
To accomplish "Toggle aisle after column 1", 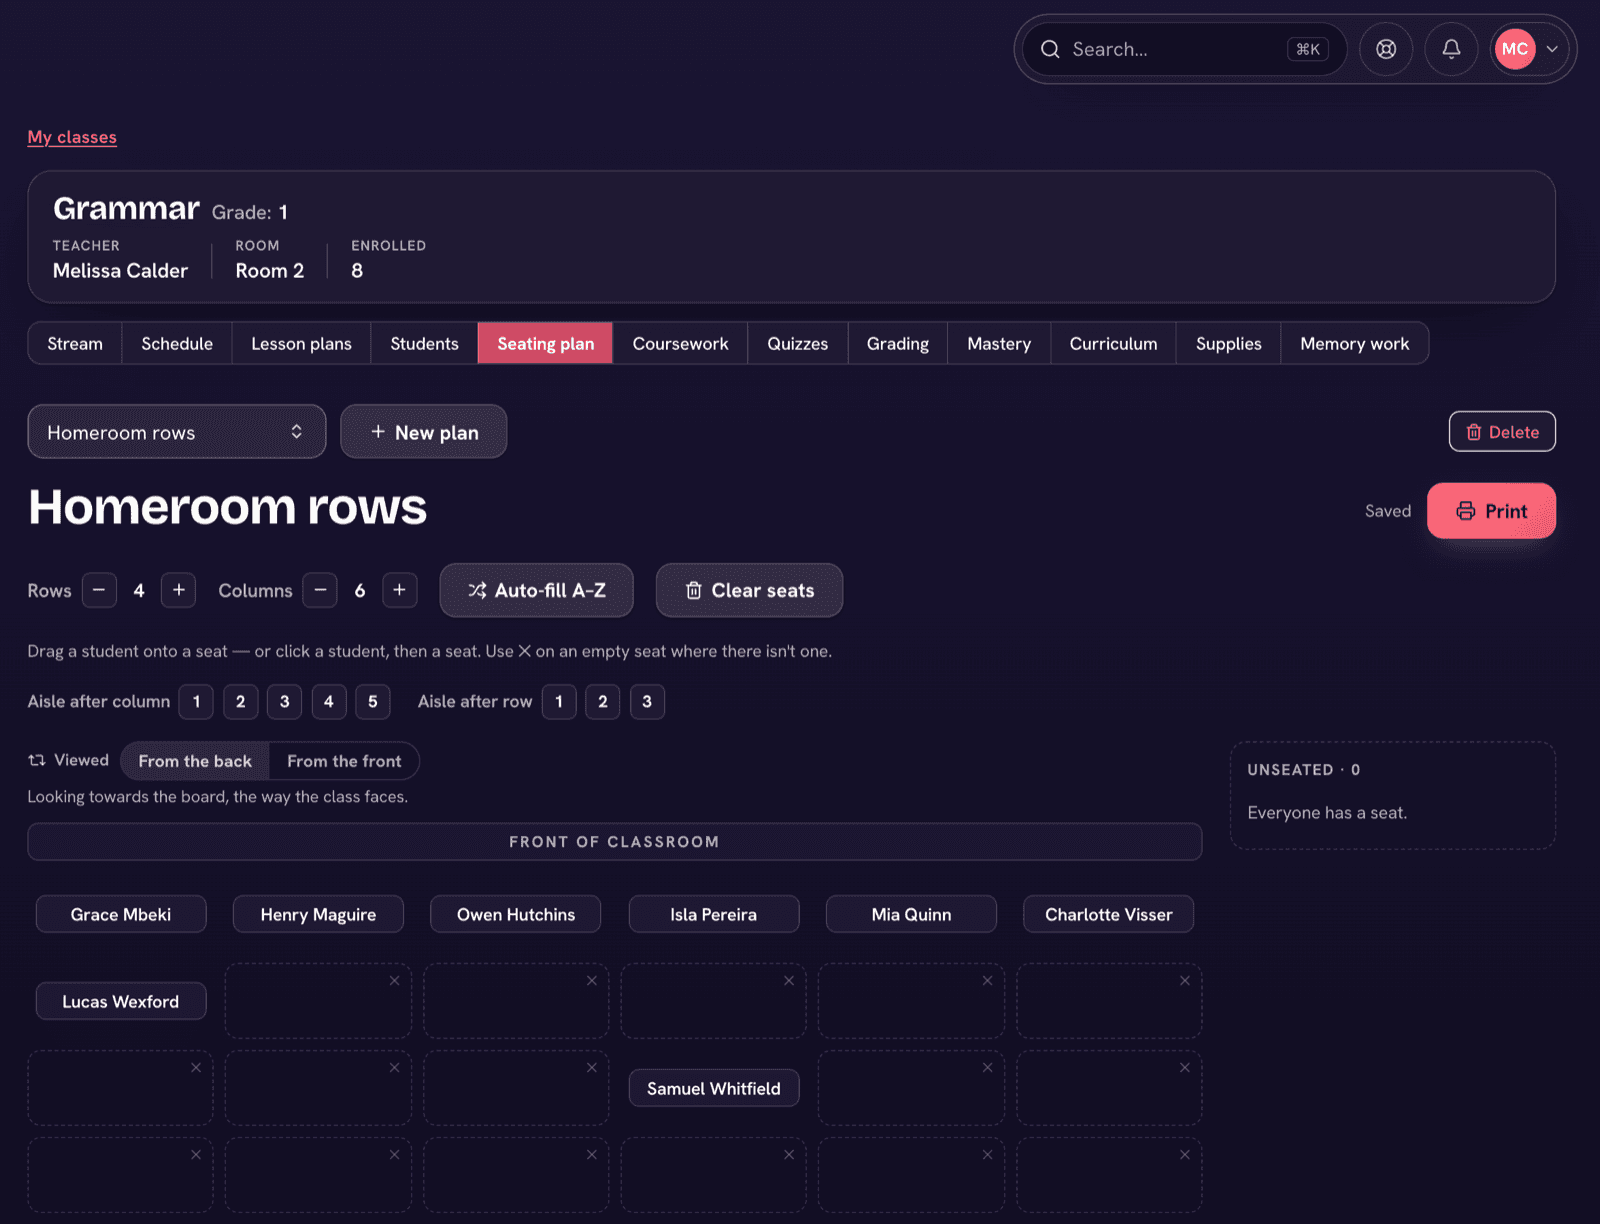I will [x=196, y=701].
